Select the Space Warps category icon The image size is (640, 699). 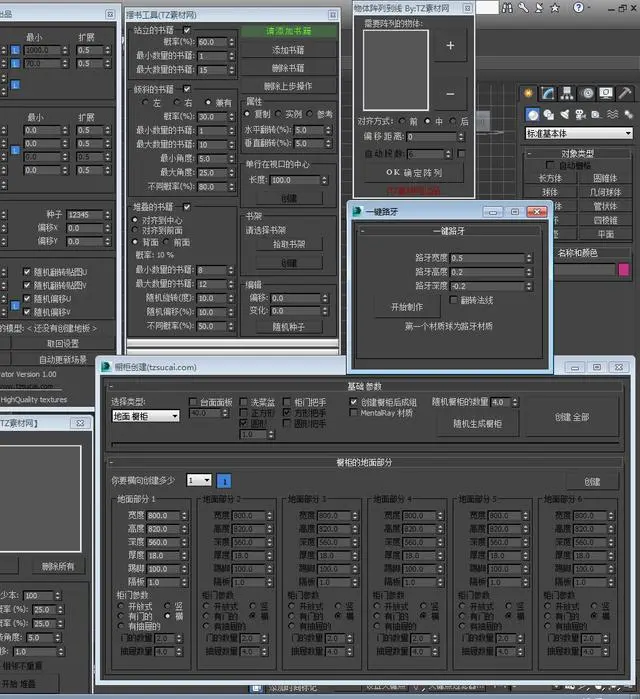point(612,115)
